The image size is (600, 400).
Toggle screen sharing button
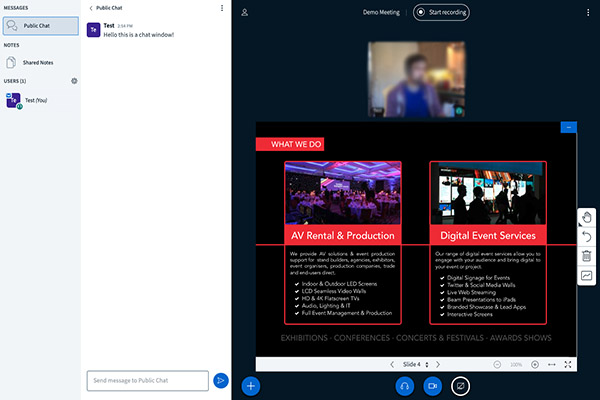coord(460,385)
